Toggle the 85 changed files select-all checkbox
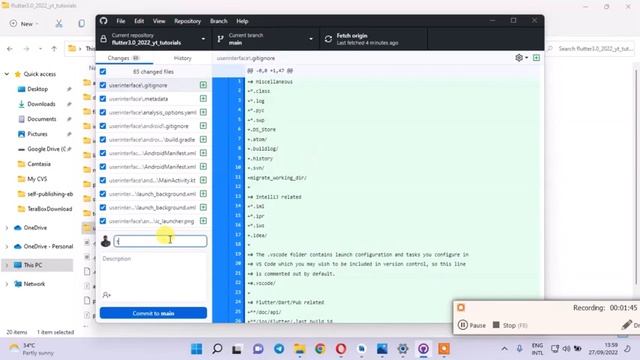 (103, 71)
